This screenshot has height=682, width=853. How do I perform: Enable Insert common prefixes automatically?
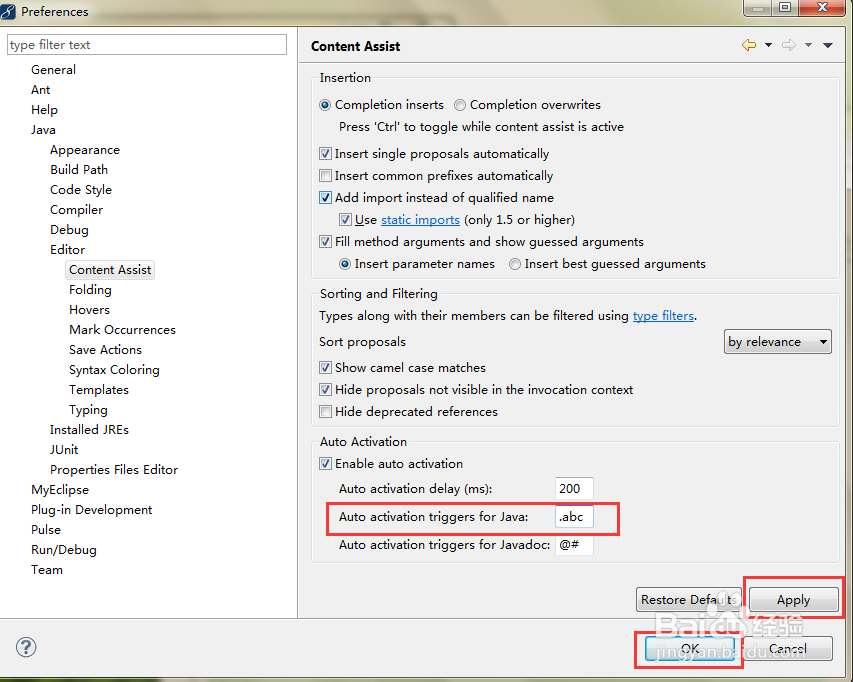click(325, 176)
